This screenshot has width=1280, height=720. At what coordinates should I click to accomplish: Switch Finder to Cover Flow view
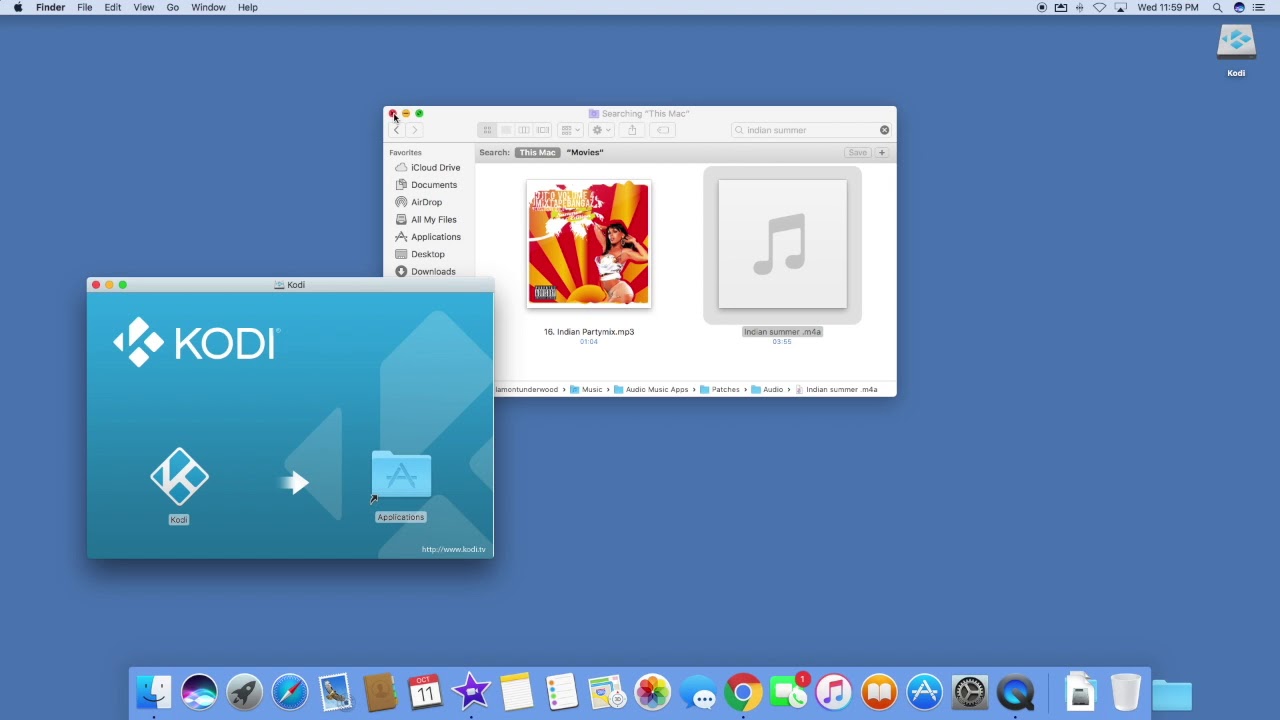point(543,130)
